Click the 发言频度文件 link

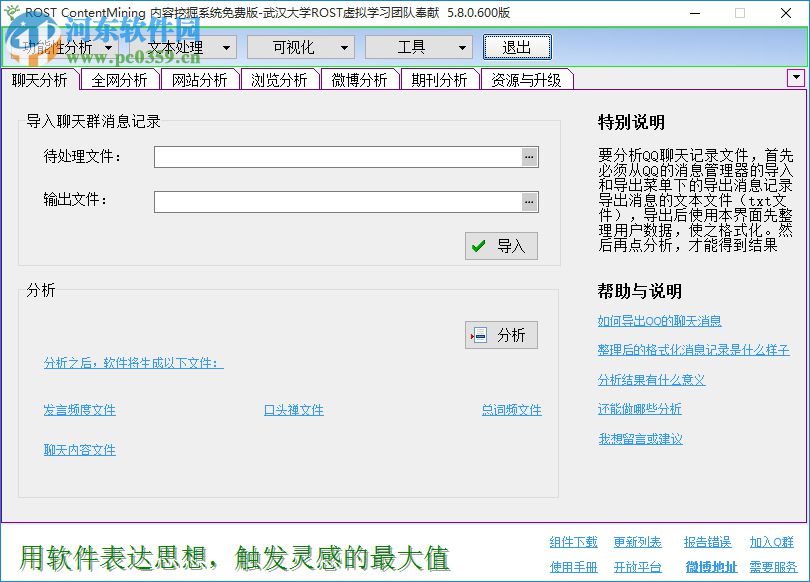pyautogui.click(x=79, y=410)
